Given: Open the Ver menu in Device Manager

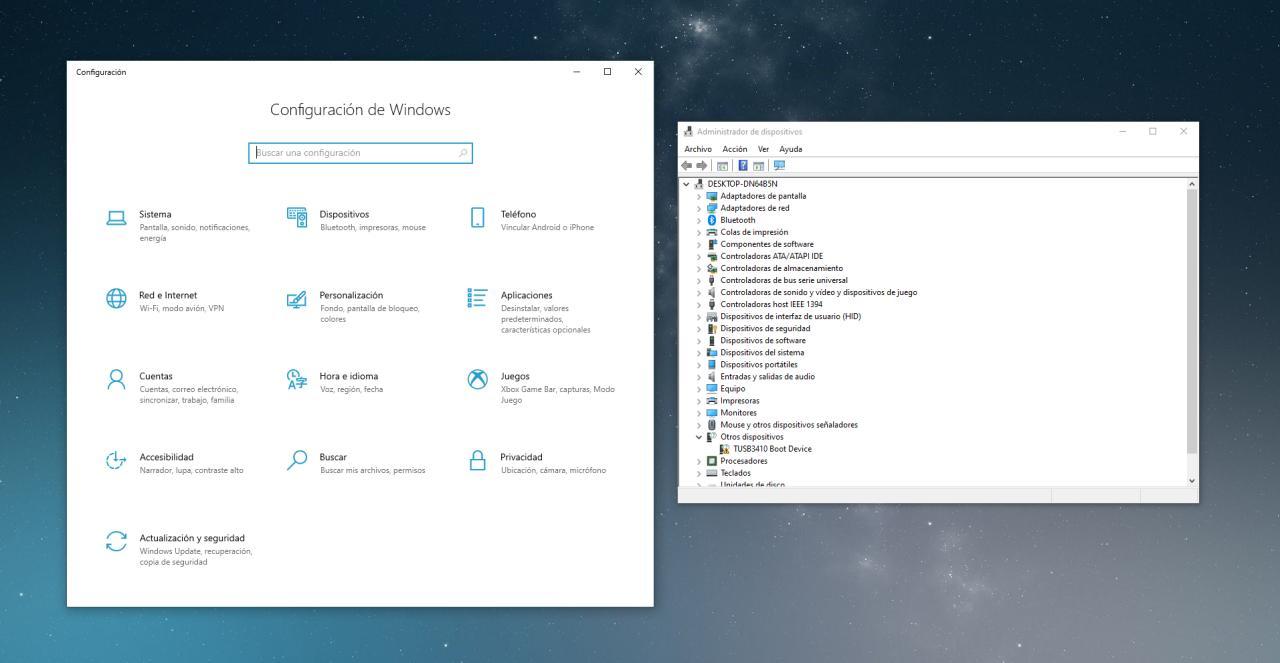Looking at the screenshot, I should (x=764, y=149).
